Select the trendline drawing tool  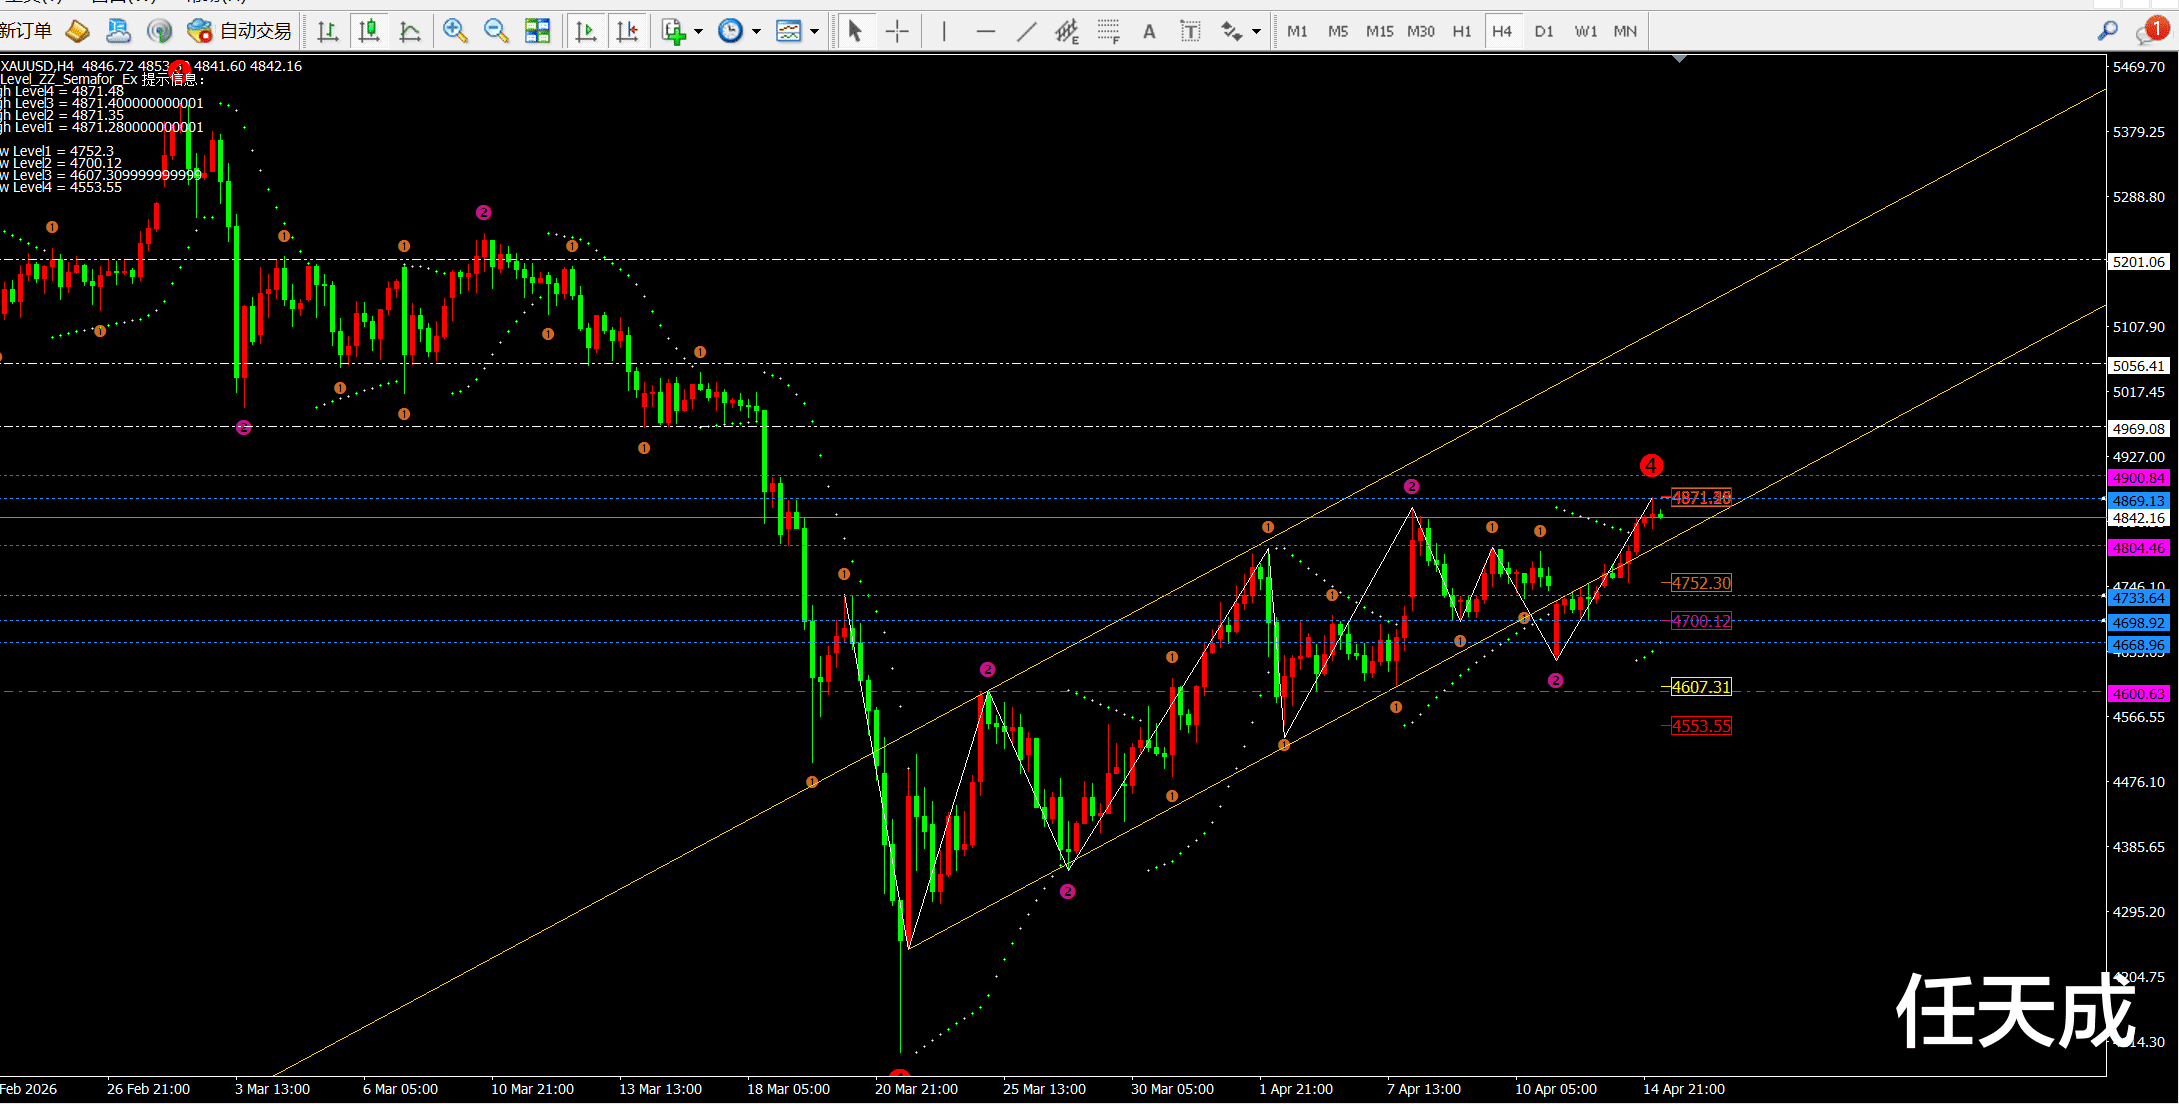[1026, 31]
